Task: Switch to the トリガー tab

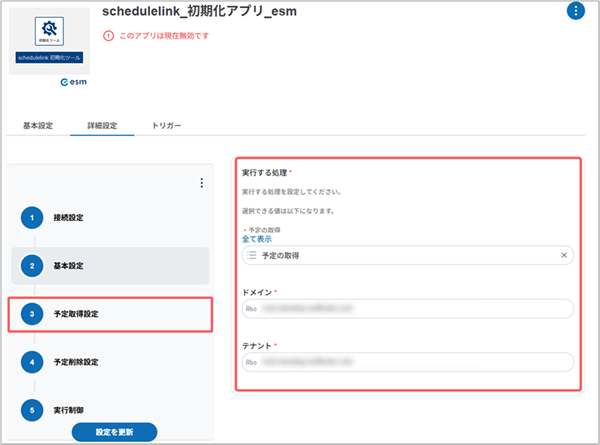Action: coord(166,126)
